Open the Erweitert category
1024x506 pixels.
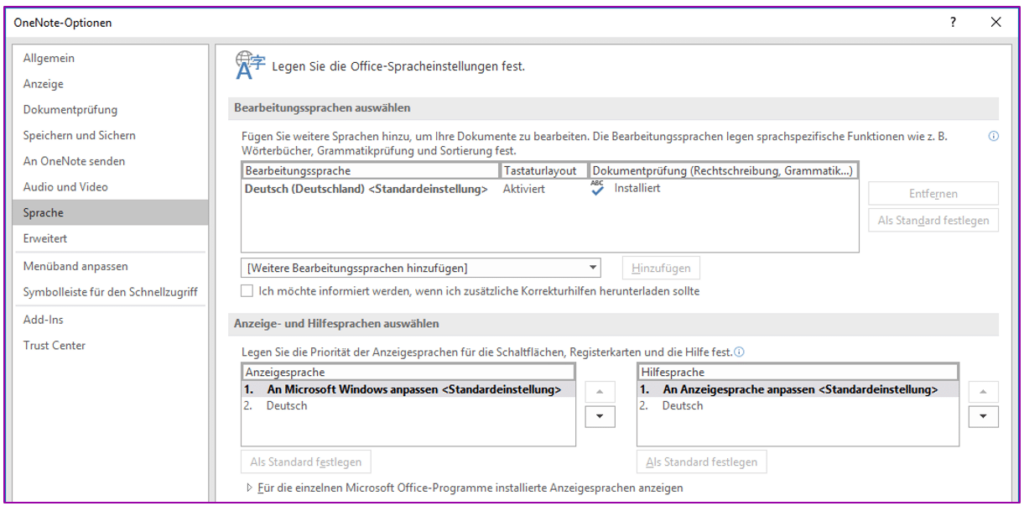pyautogui.click(x=111, y=238)
